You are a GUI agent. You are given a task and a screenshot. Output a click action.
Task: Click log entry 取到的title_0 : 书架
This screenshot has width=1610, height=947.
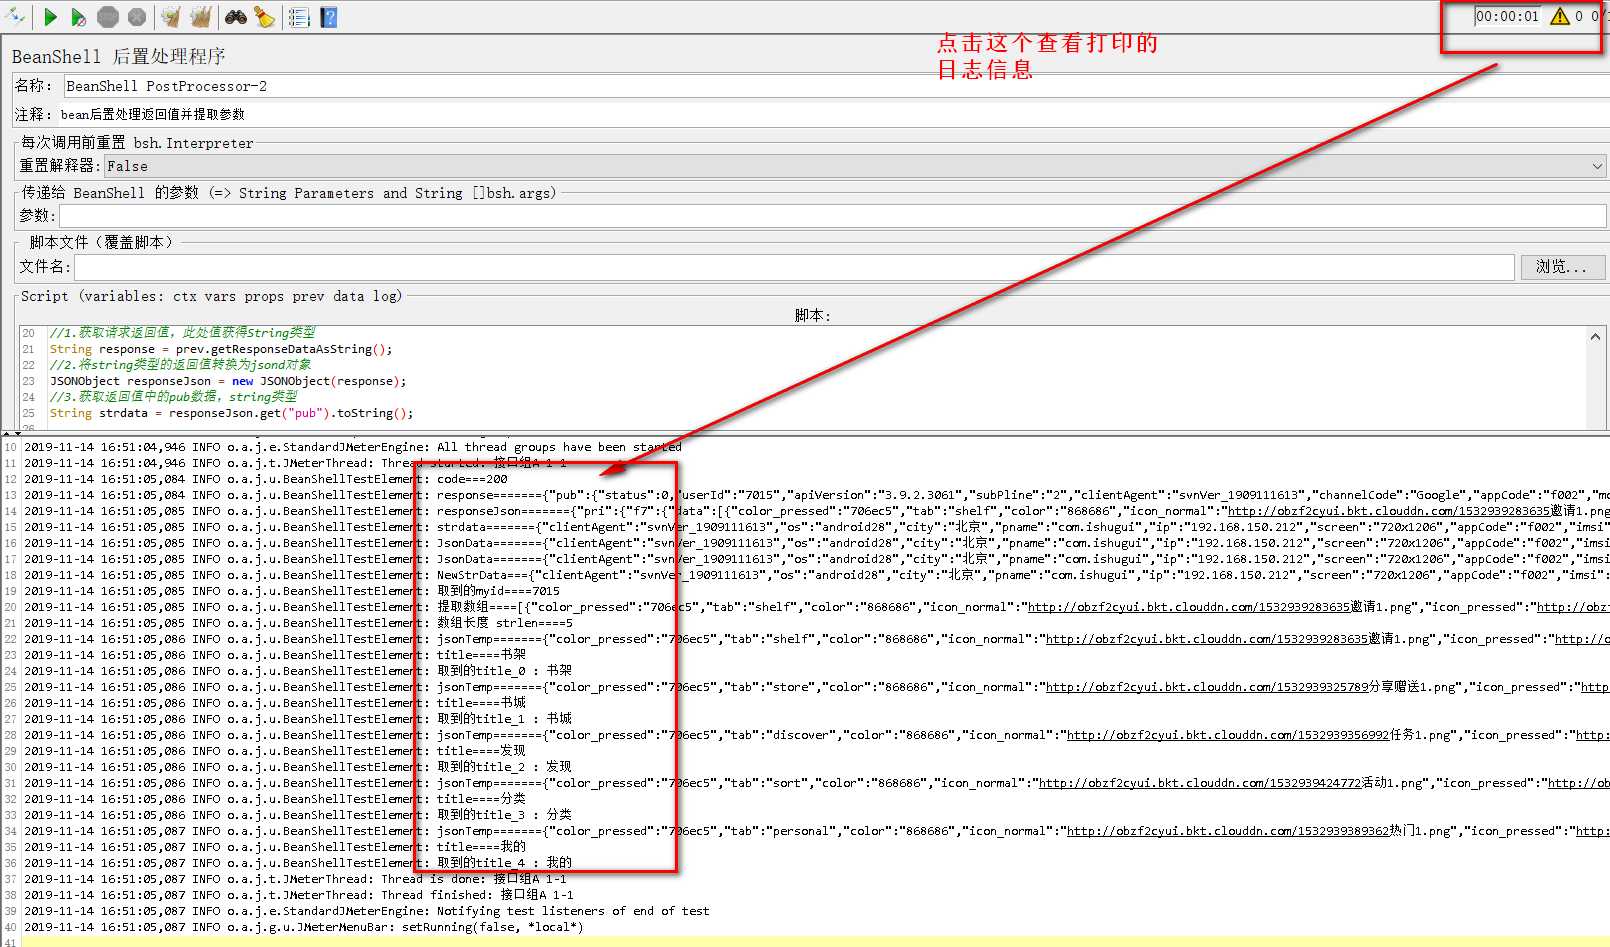[x=504, y=671]
